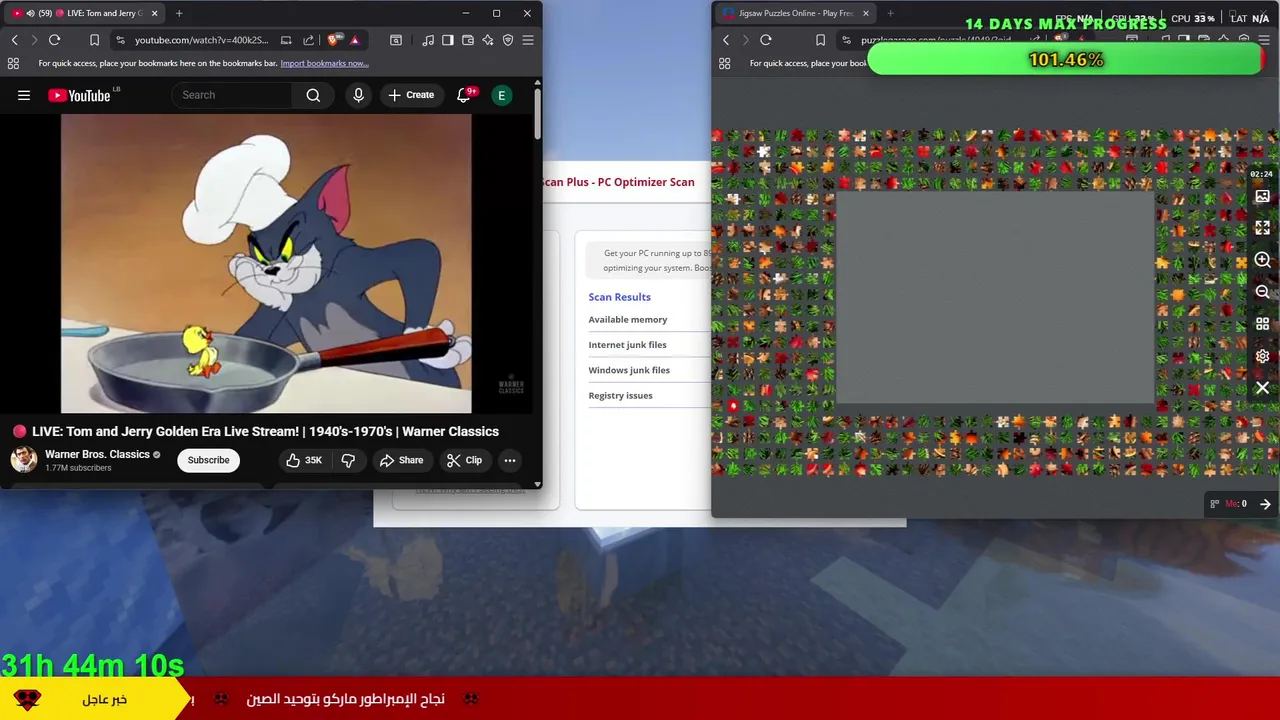Click the YouTube page vertical scrollbar
This screenshot has height=720, width=1280.
538,115
